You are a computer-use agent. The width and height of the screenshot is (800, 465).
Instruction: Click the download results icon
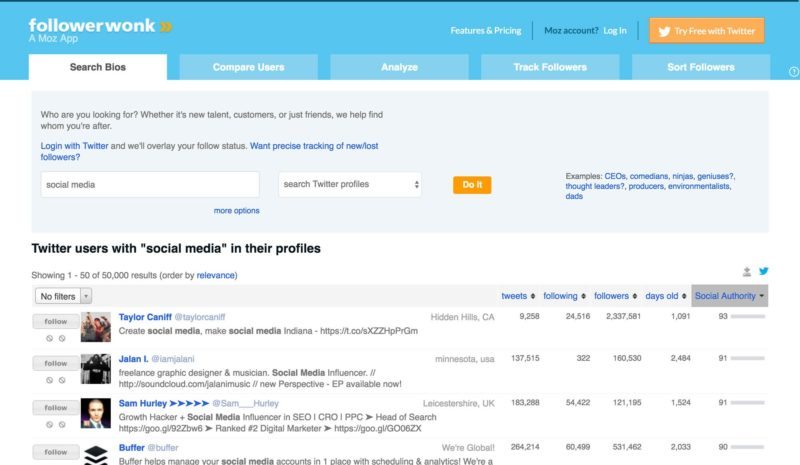[x=746, y=272]
